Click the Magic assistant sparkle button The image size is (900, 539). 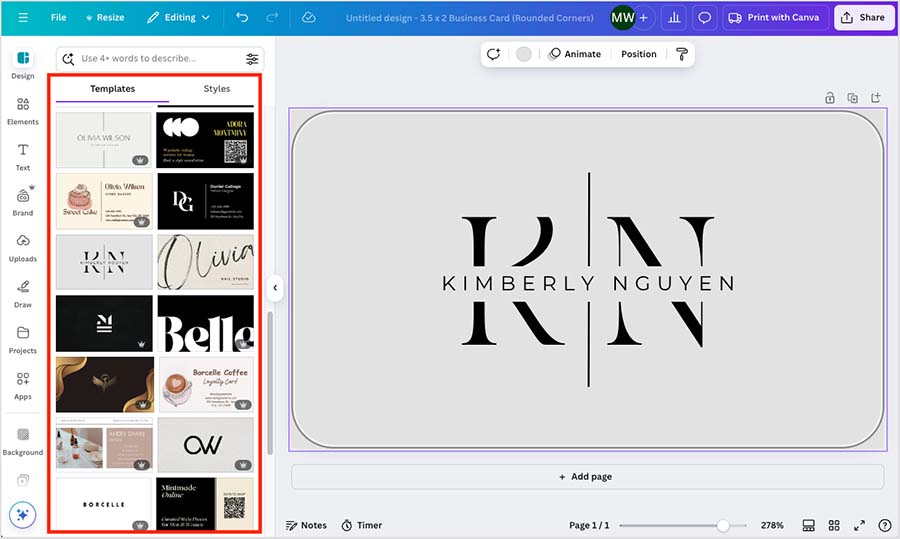(x=22, y=515)
